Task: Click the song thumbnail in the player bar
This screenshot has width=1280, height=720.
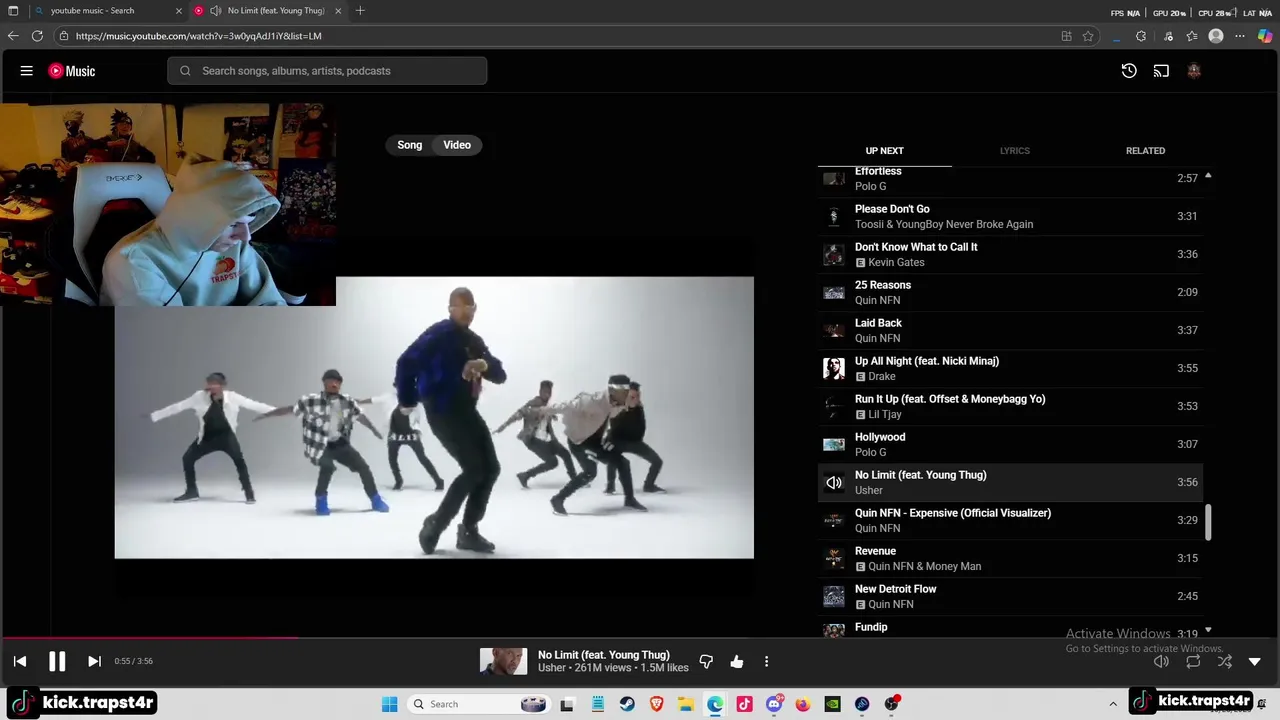Action: coord(503,661)
